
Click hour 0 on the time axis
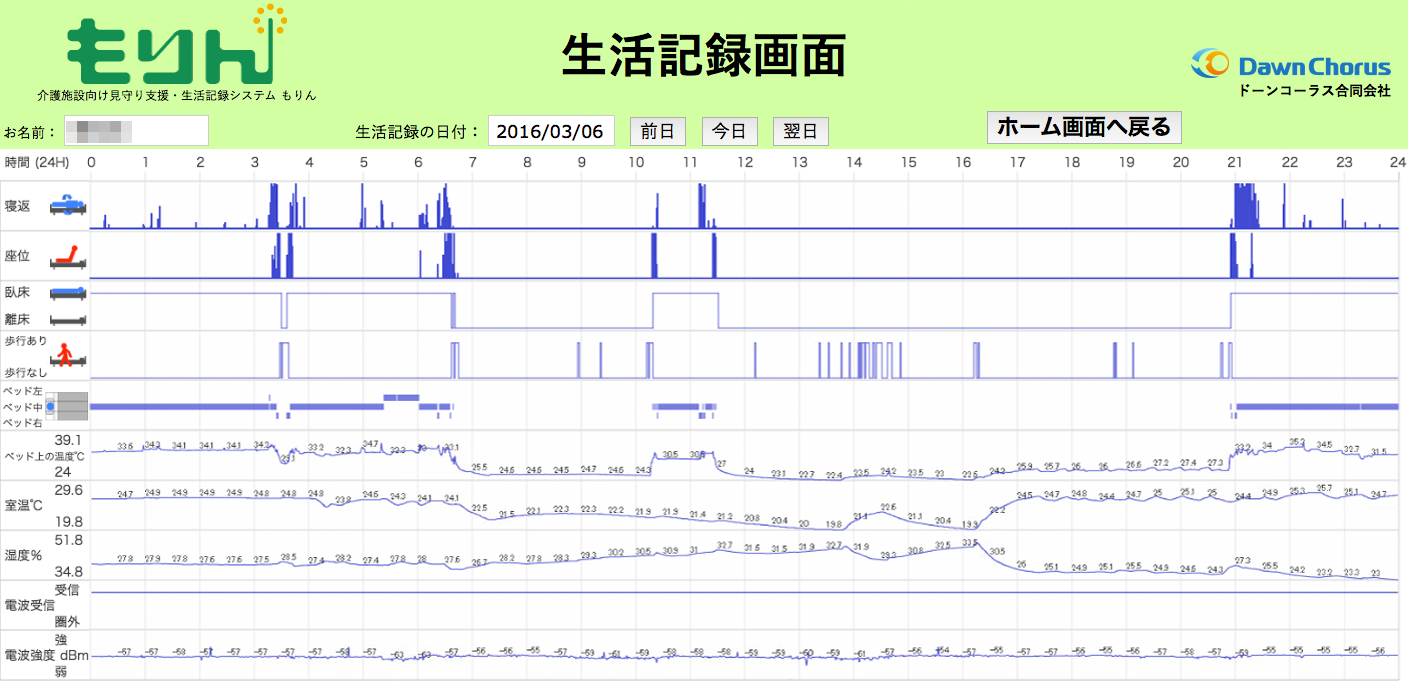click(92, 162)
